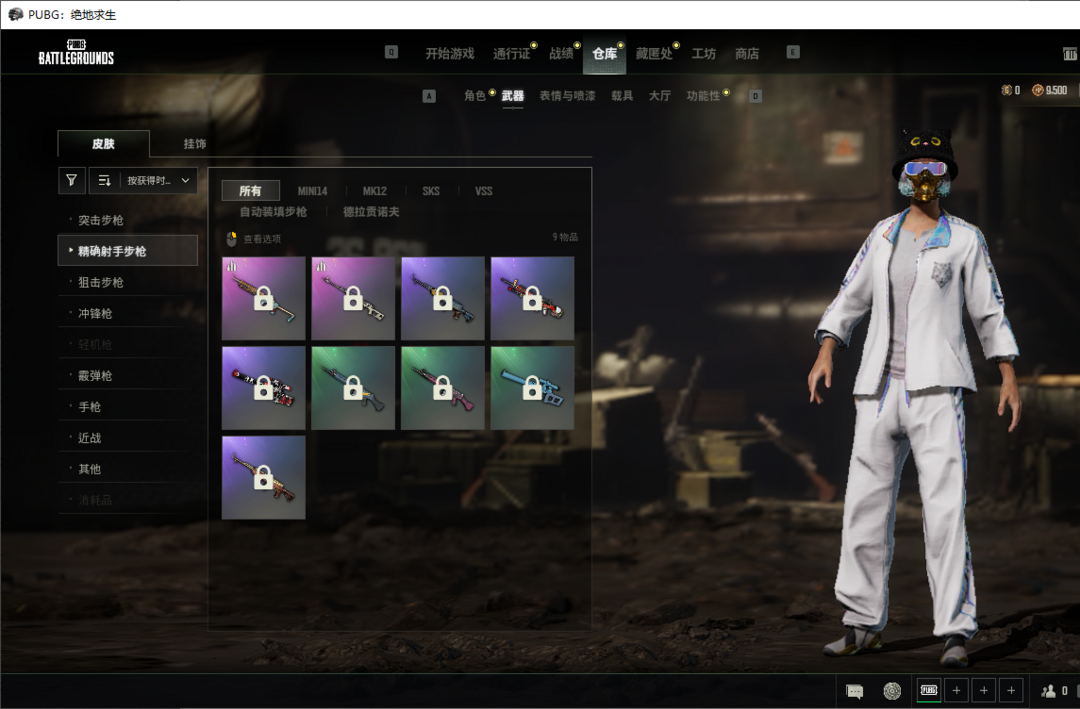Screen dimensions: 1080x709
Task: Click the PUBG Battlegrounds logo
Action: [76, 52]
